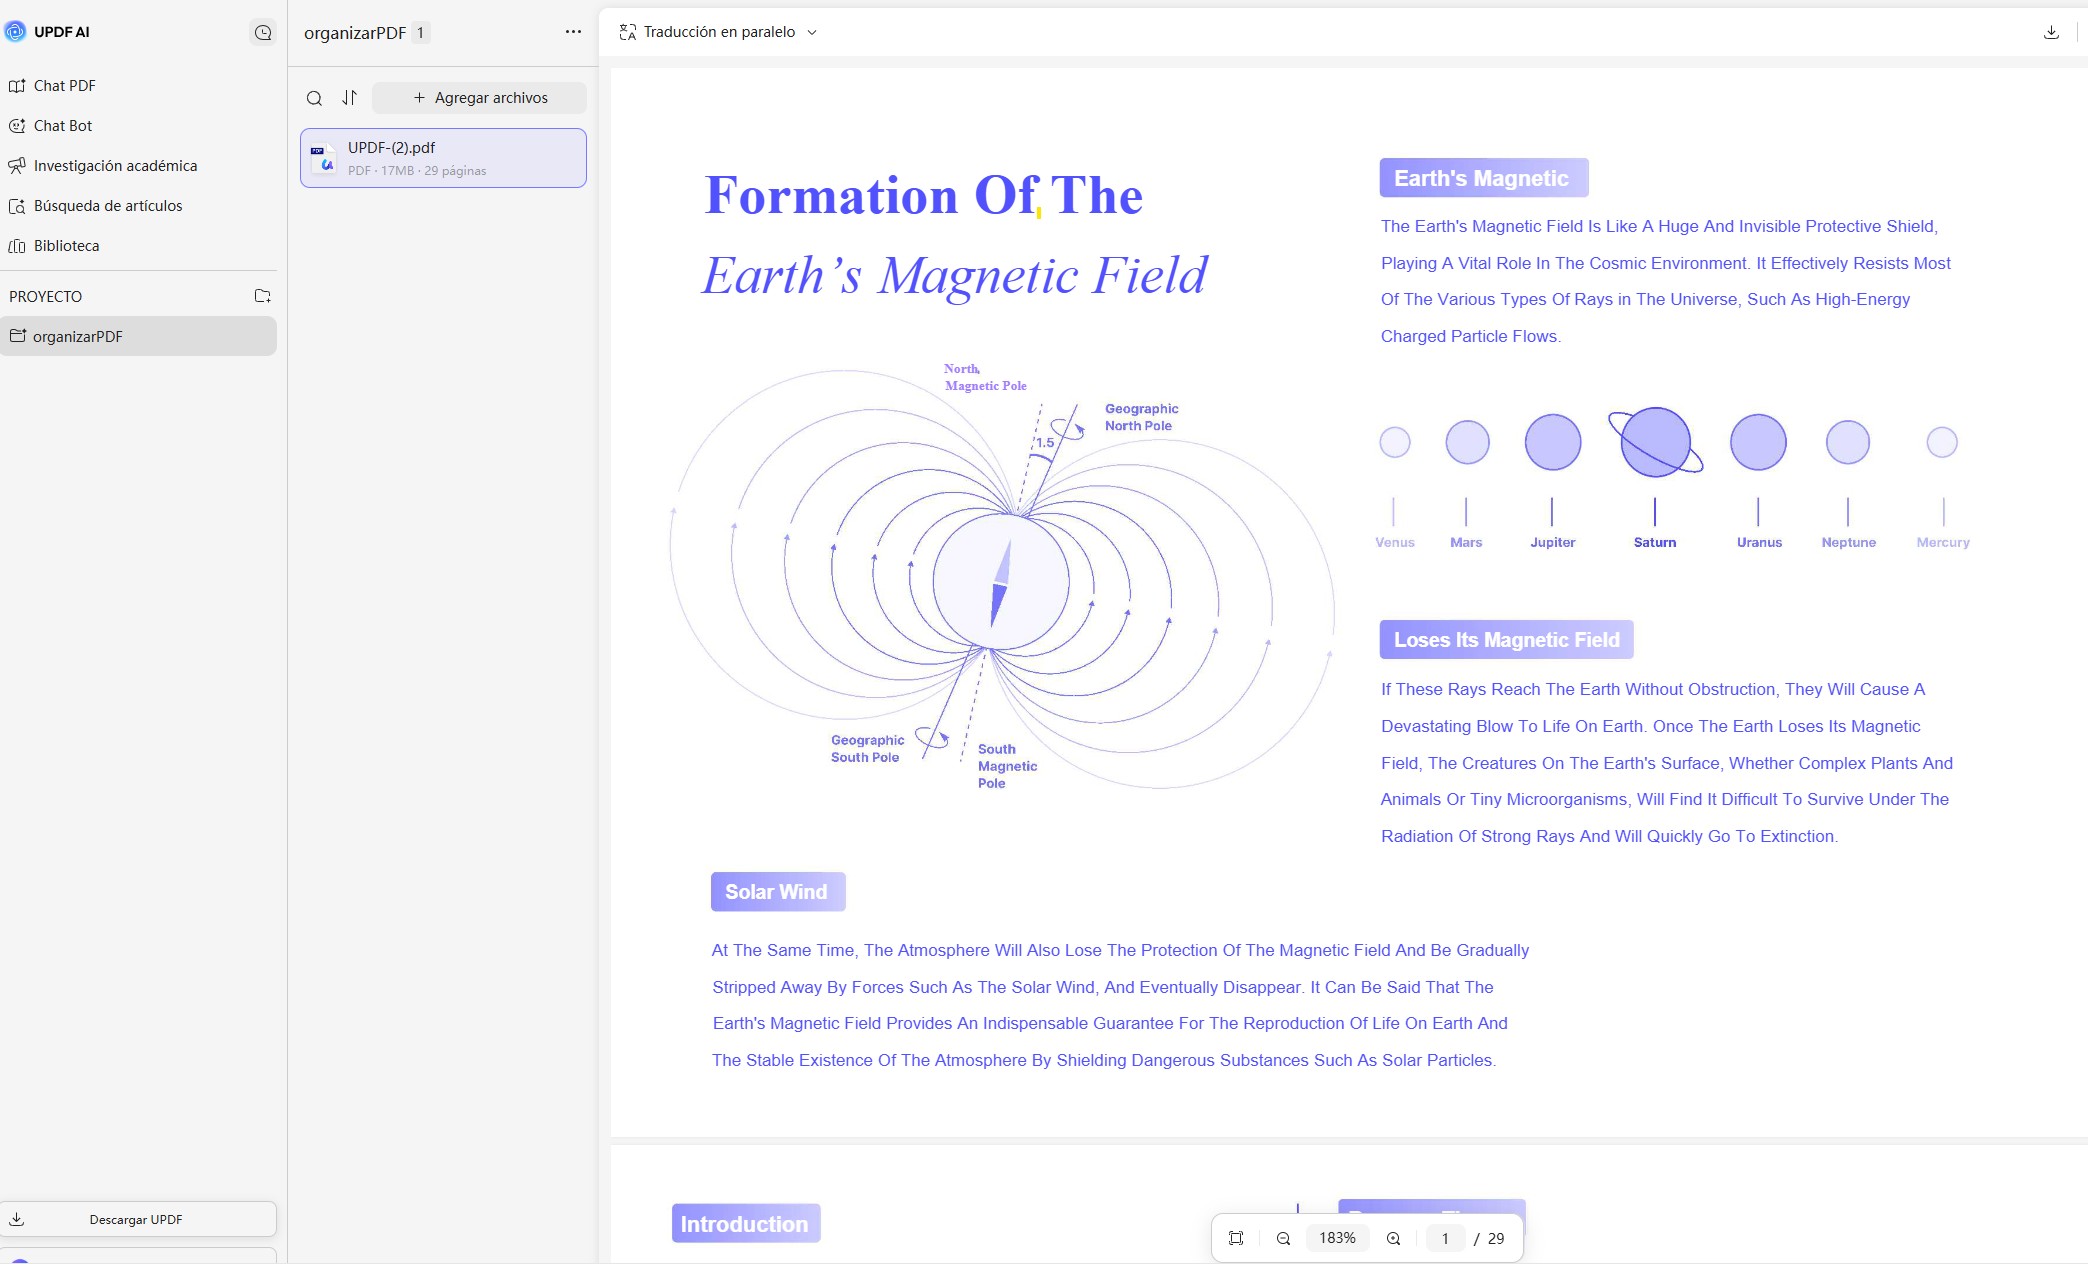This screenshot has height=1264, width=2088.
Task: Go to Investigación académica
Action: [x=115, y=166]
